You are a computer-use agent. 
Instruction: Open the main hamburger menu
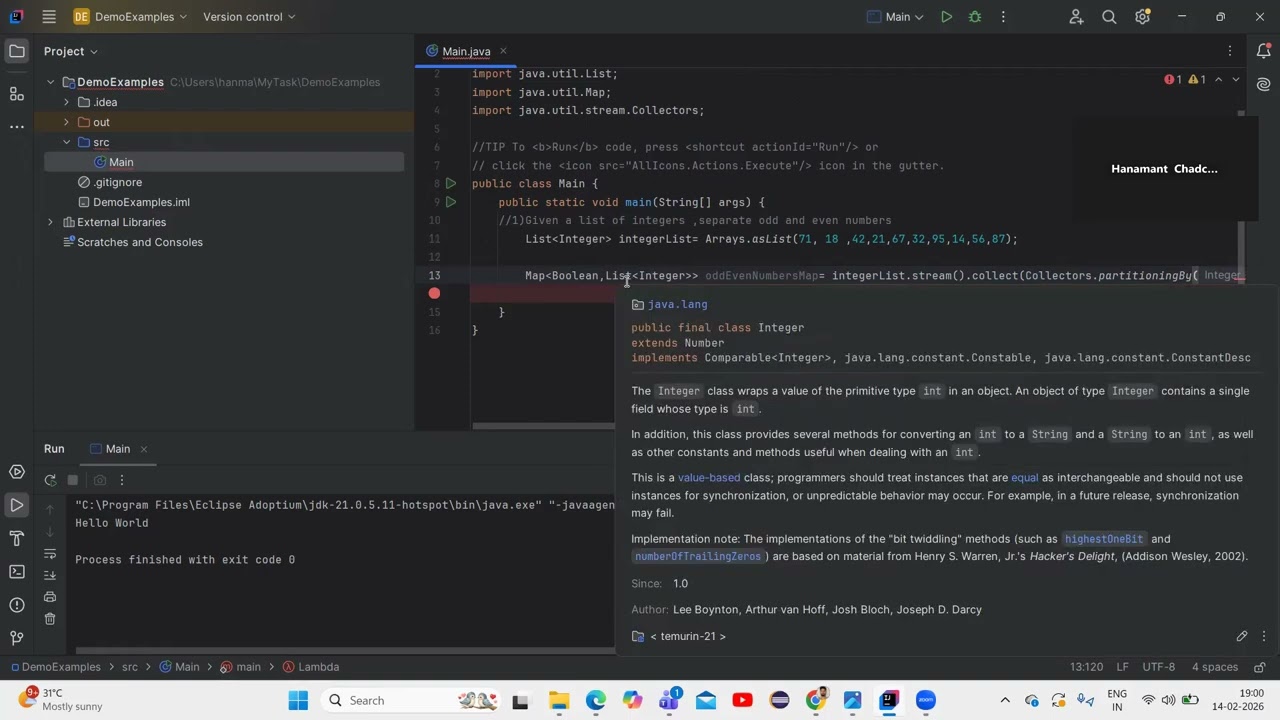click(x=49, y=17)
